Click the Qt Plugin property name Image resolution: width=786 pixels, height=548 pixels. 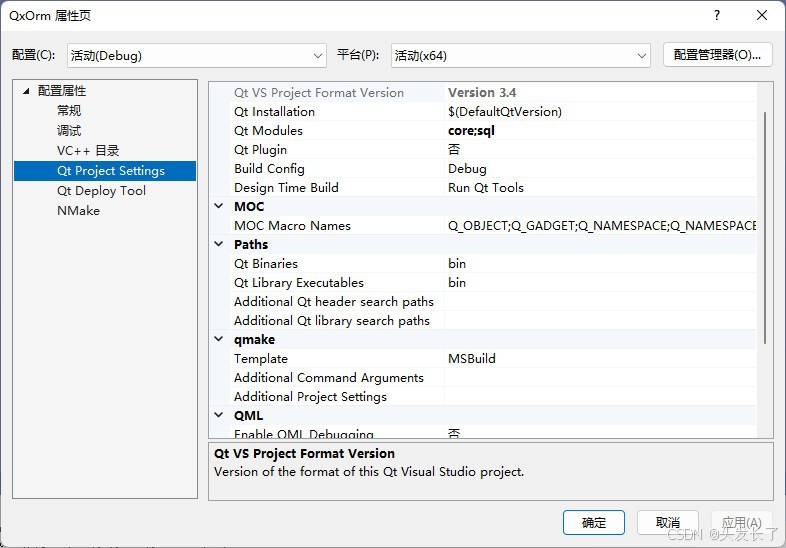pos(260,150)
